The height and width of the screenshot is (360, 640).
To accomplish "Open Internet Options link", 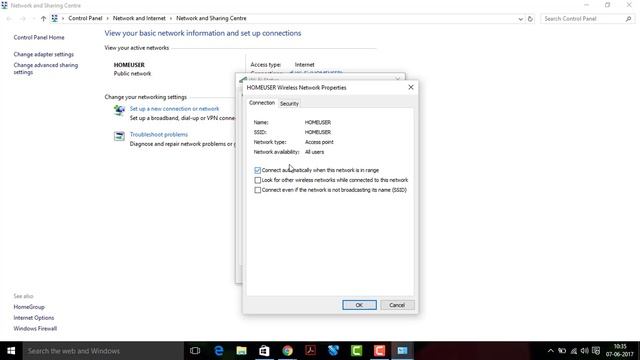I will 34,318.
